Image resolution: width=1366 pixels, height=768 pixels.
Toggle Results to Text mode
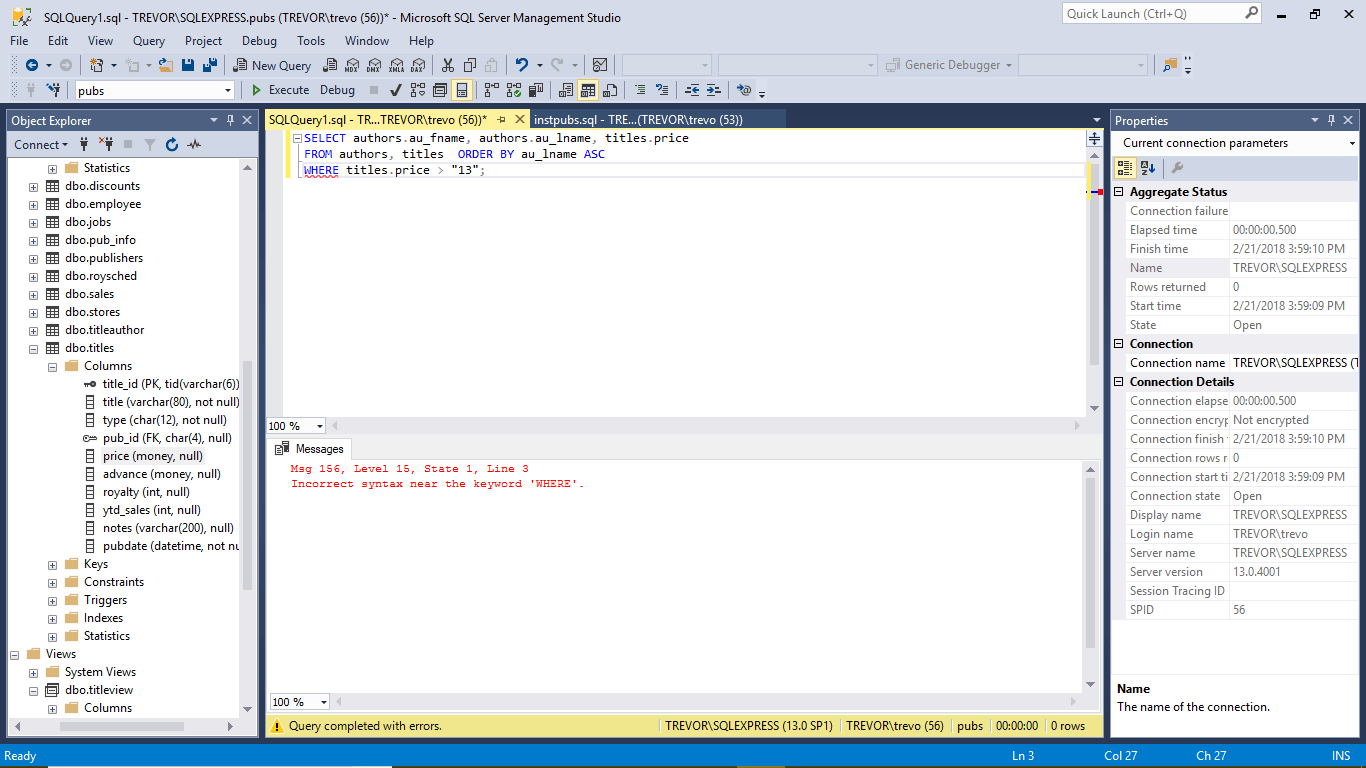(566, 90)
